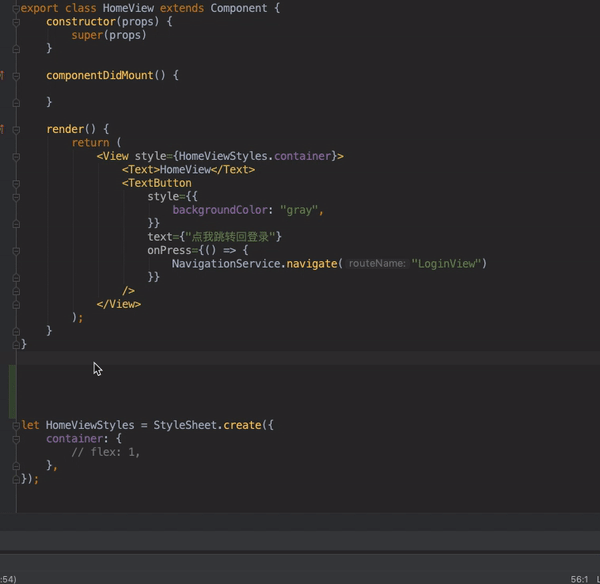The width and height of the screenshot is (600, 584).
Task: Click the Chinese text string "点我跳转回登录"
Action: tap(230, 237)
